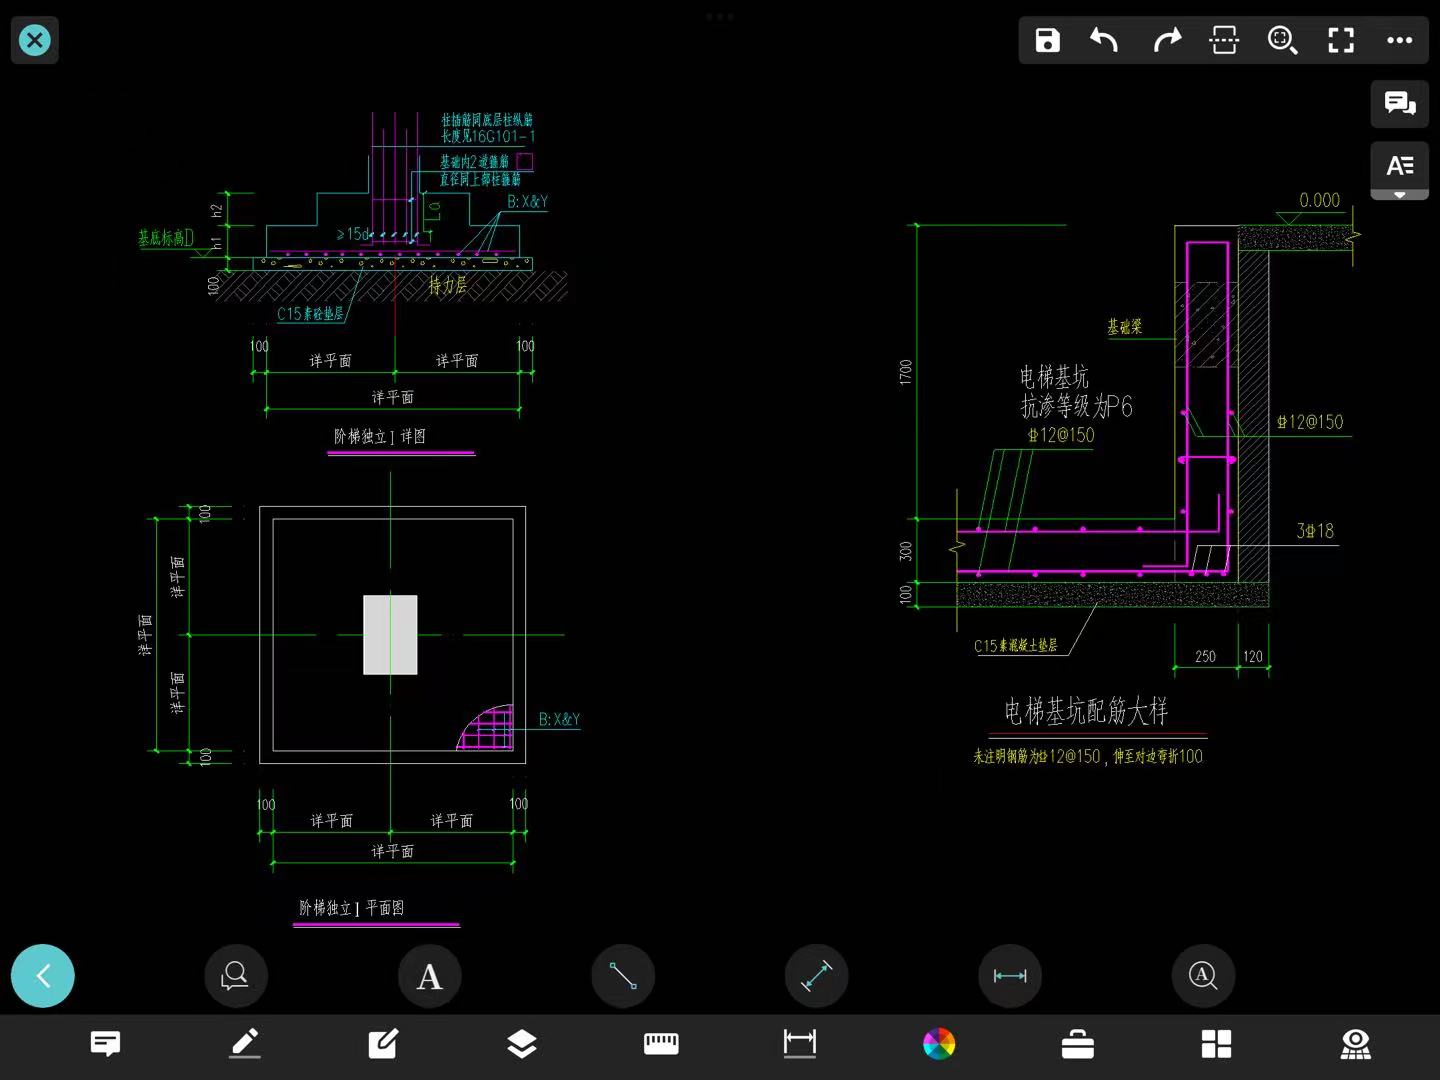Choose the search annotation tool

point(236,975)
